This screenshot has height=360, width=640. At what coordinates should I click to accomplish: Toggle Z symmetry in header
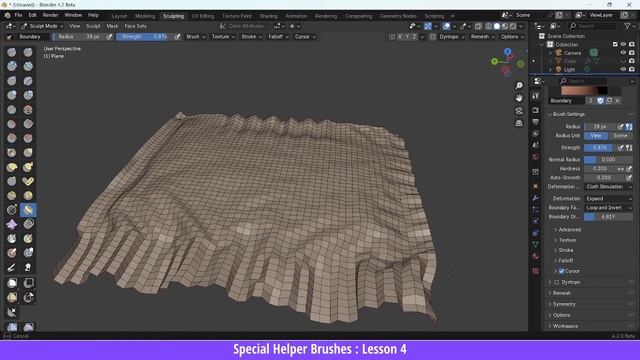coord(414,37)
